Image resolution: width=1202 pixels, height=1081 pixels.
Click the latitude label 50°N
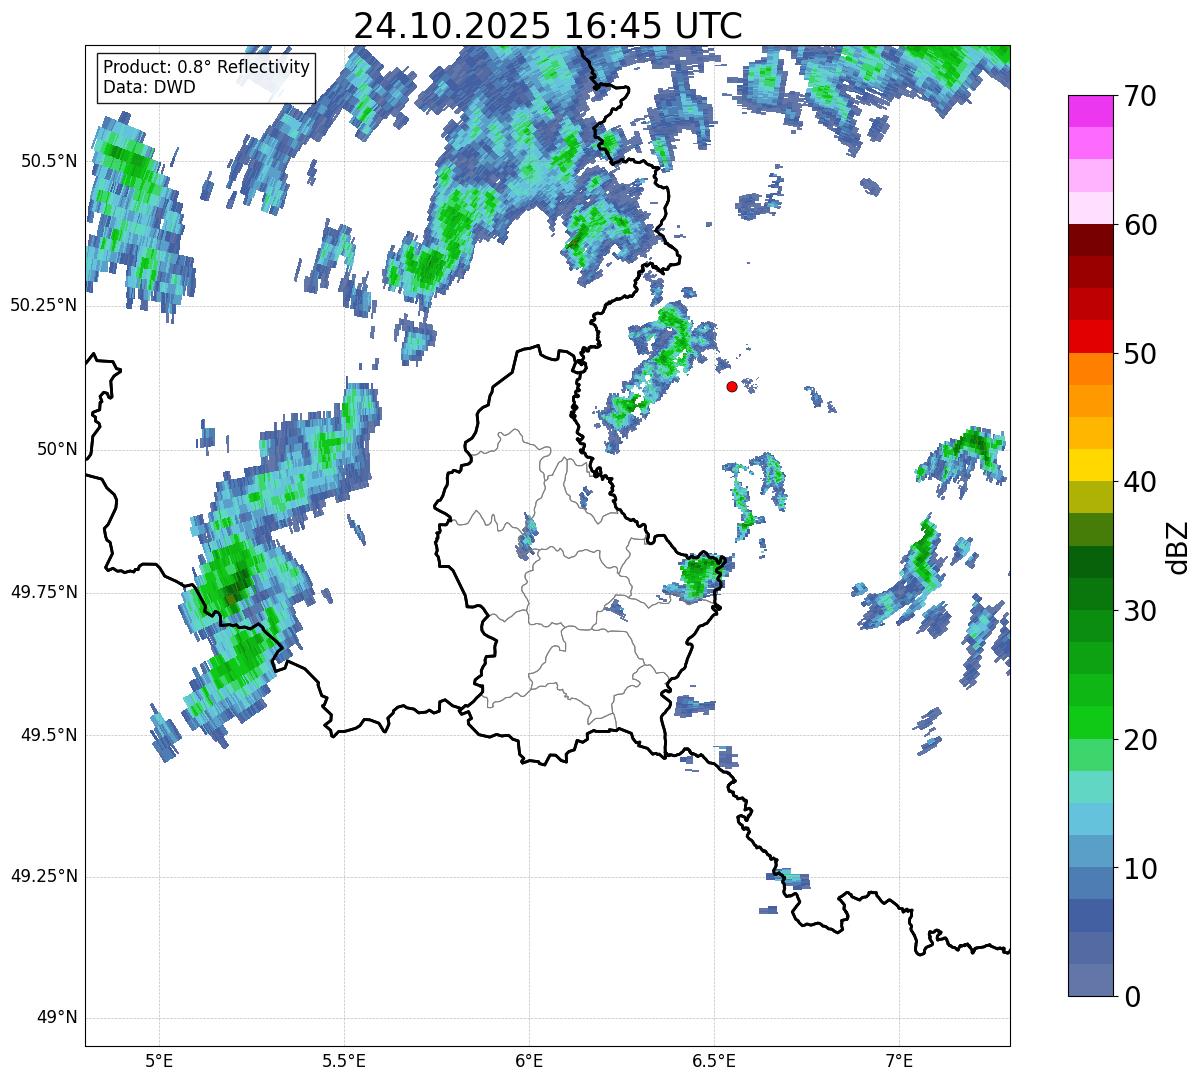point(58,449)
